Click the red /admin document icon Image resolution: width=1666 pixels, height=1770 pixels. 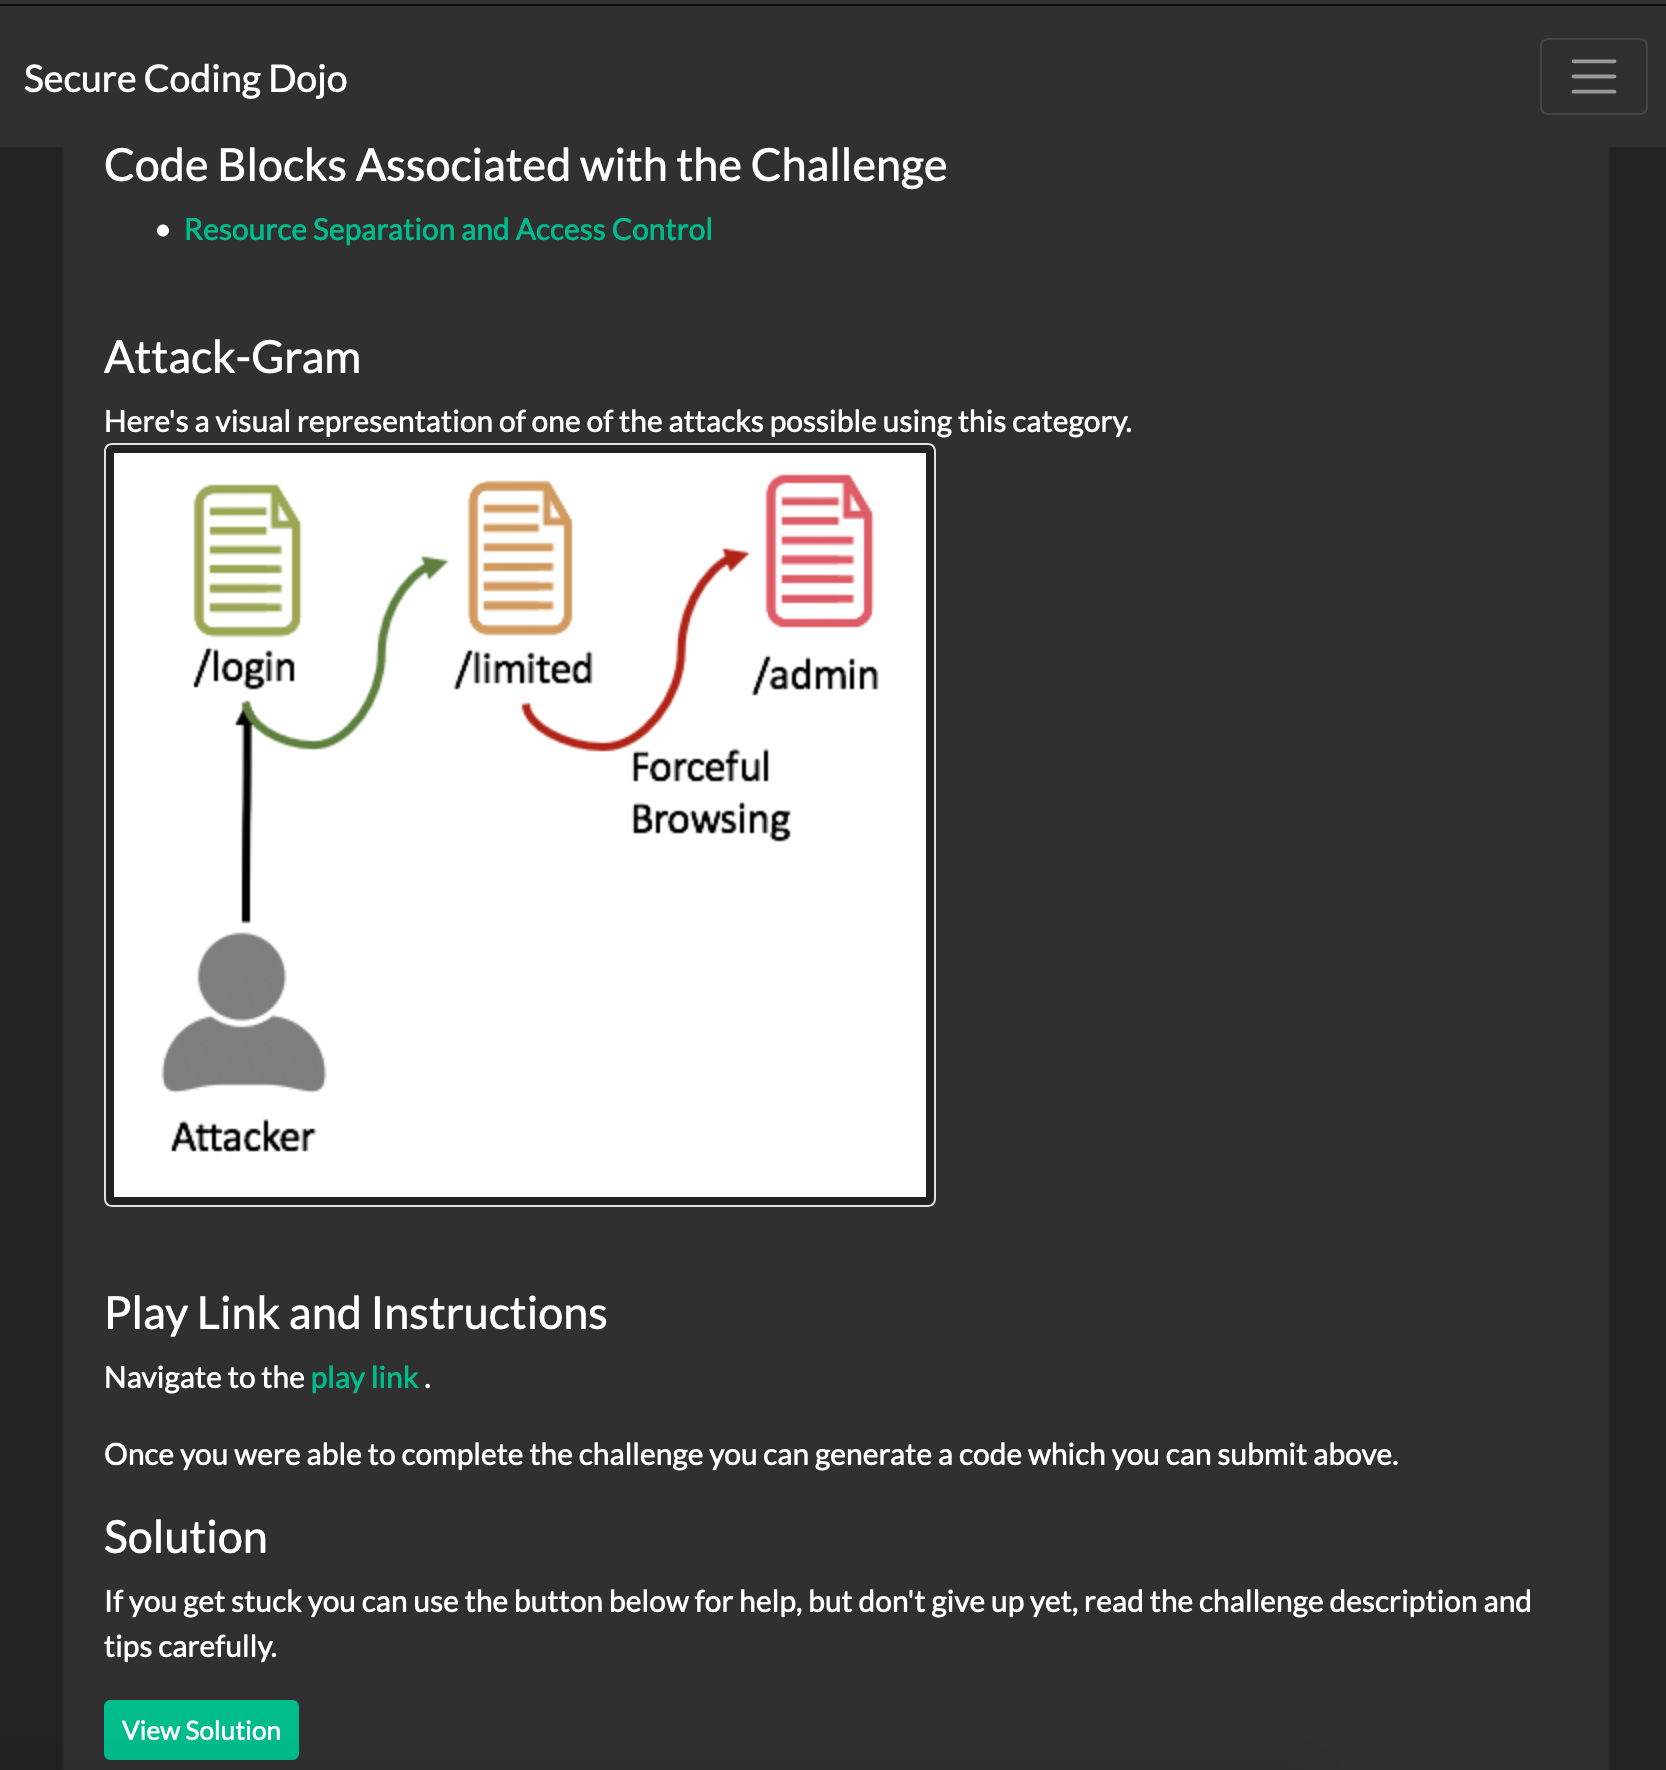818,551
